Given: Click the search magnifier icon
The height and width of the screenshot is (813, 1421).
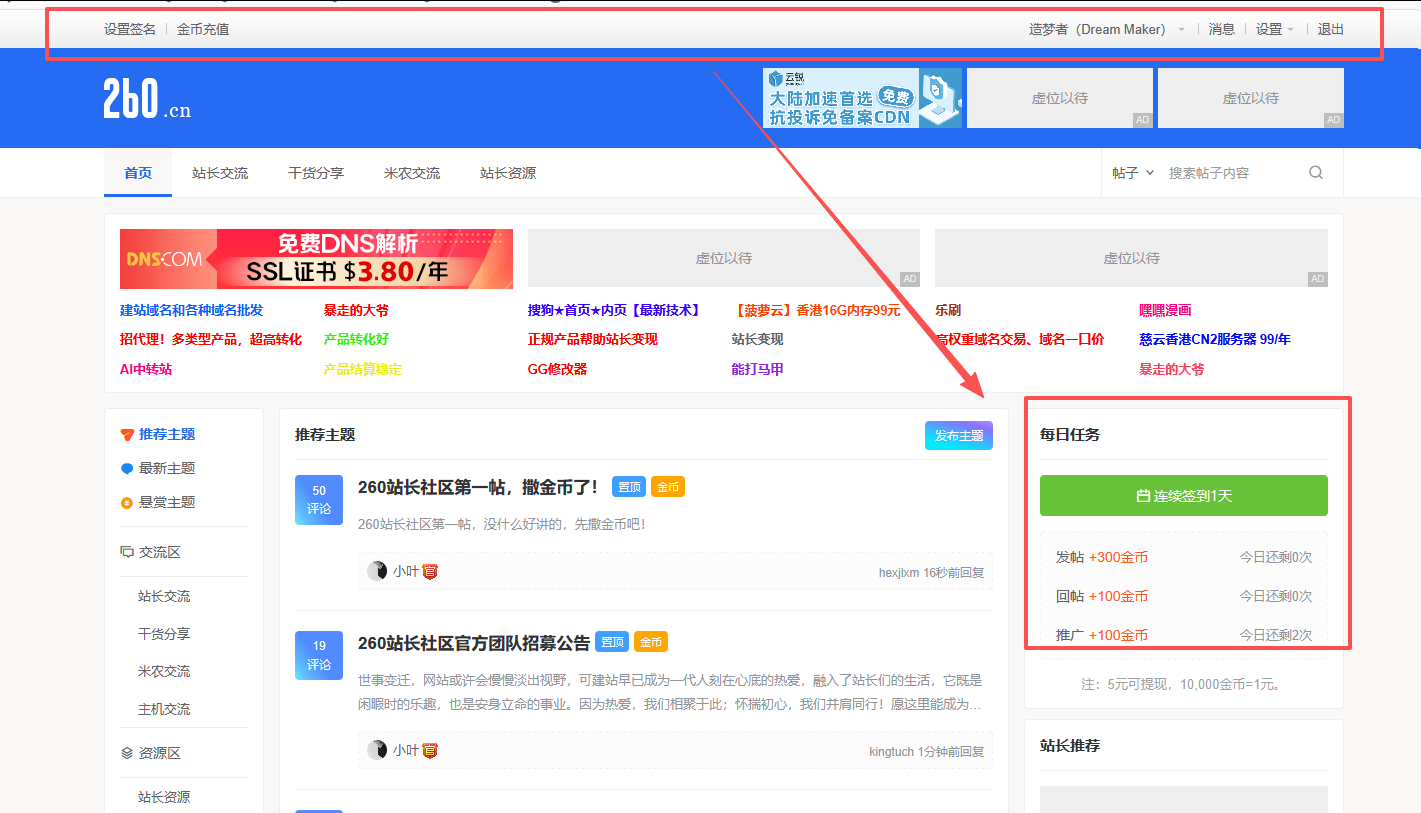Looking at the screenshot, I should point(1316,172).
